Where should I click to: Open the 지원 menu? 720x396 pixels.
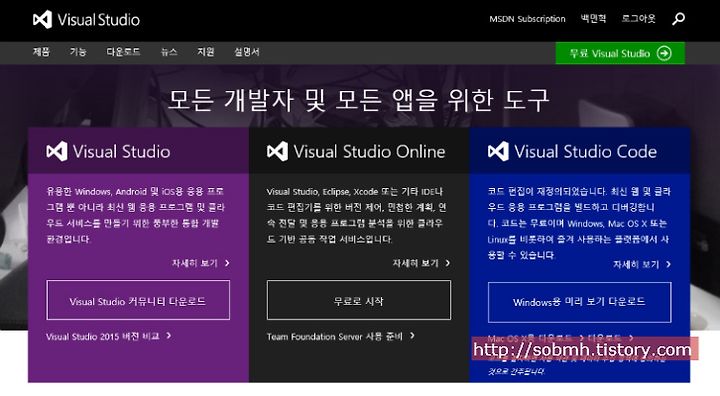click(x=206, y=52)
